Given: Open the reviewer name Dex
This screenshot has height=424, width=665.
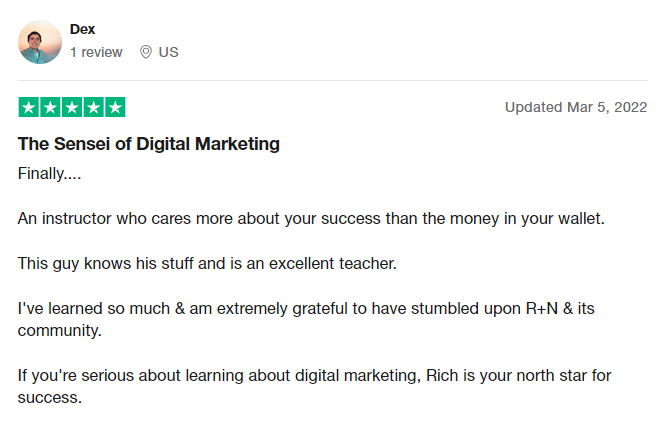Looking at the screenshot, I should click(83, 29).
